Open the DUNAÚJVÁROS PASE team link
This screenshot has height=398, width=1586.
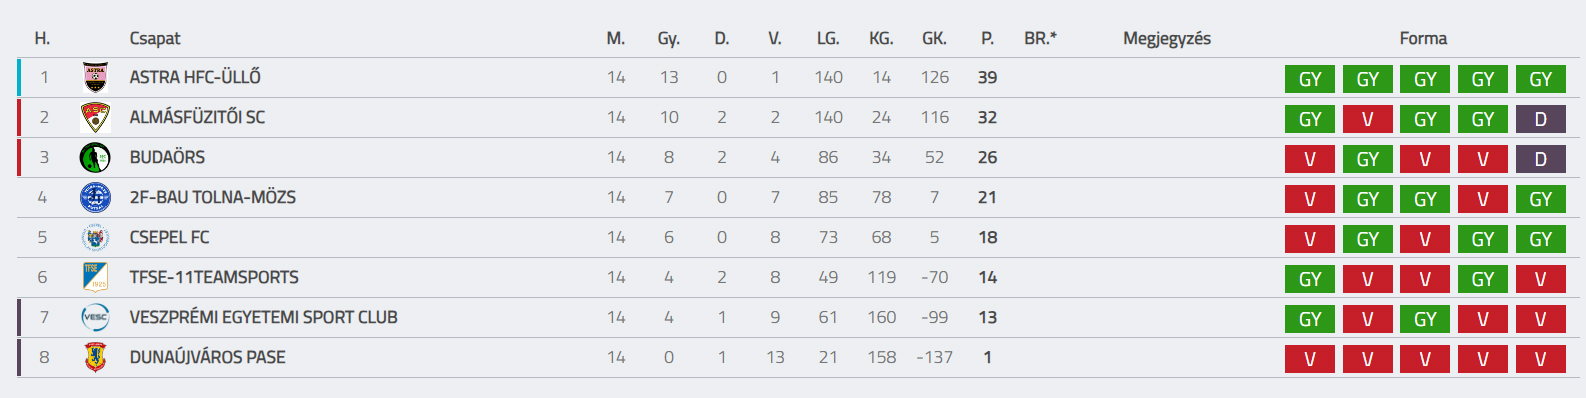click(x=208, y=357)
